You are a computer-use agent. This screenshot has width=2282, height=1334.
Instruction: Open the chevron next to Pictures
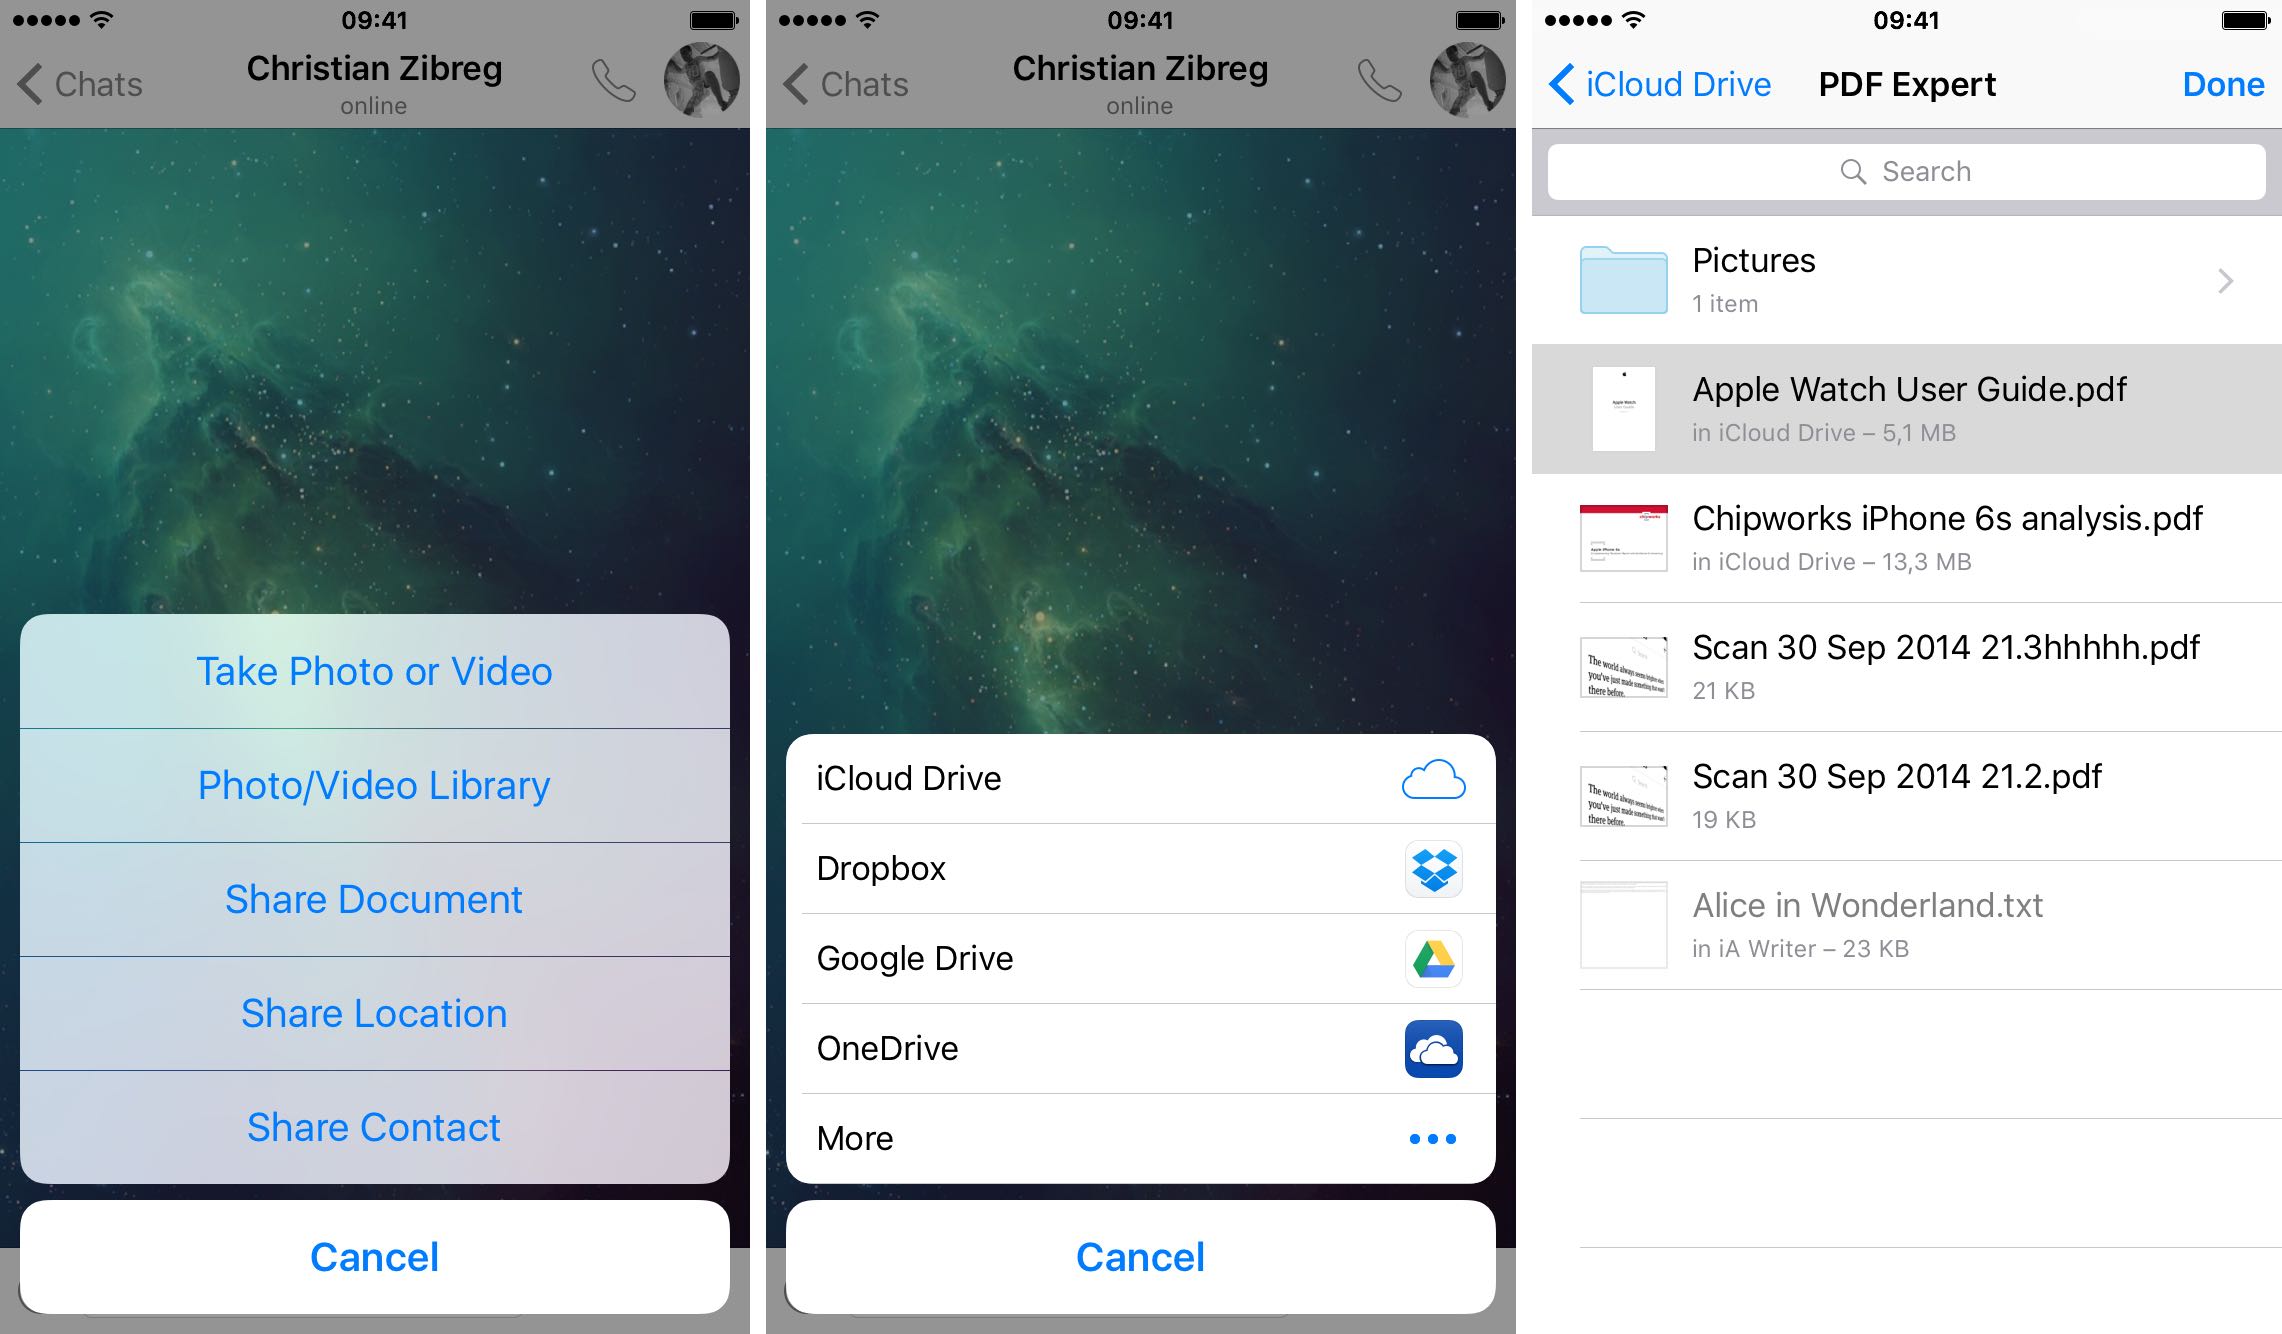[x=2225, y=281]
